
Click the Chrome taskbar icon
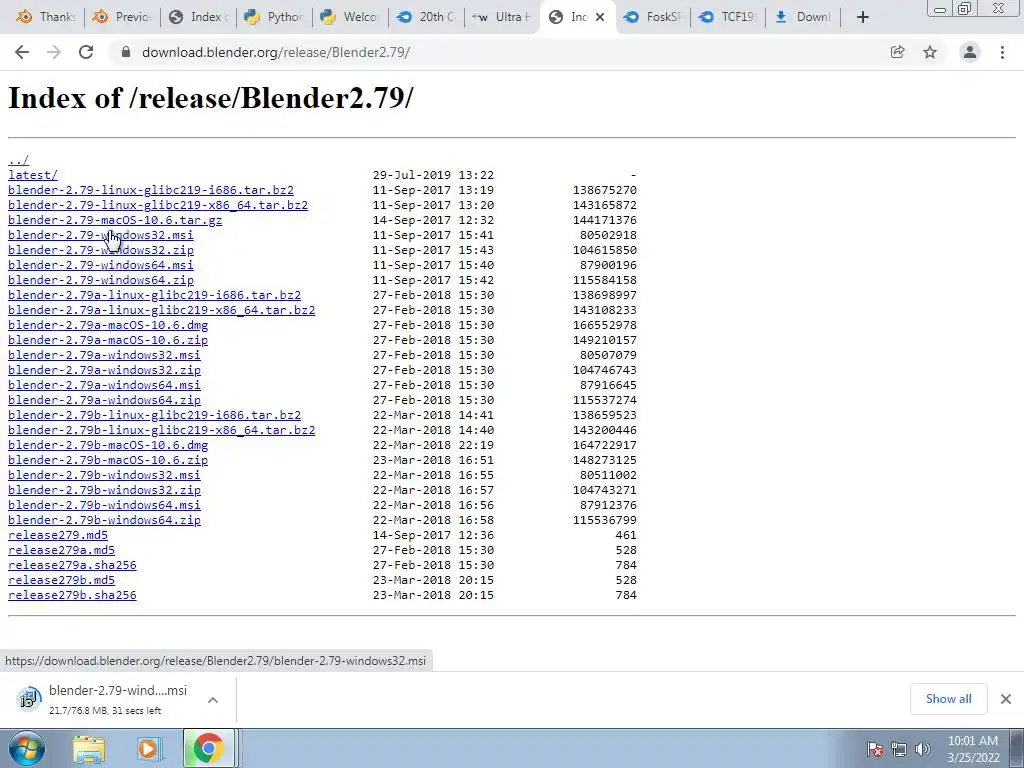(208, 748)
